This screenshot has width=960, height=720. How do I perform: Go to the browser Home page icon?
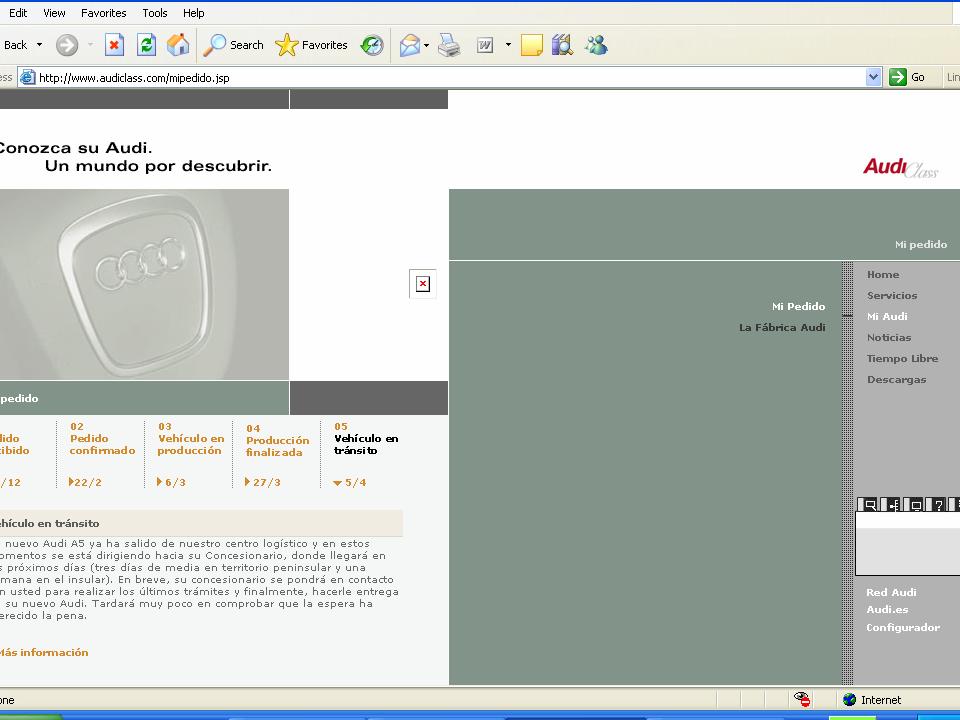(x=178, y=45)
